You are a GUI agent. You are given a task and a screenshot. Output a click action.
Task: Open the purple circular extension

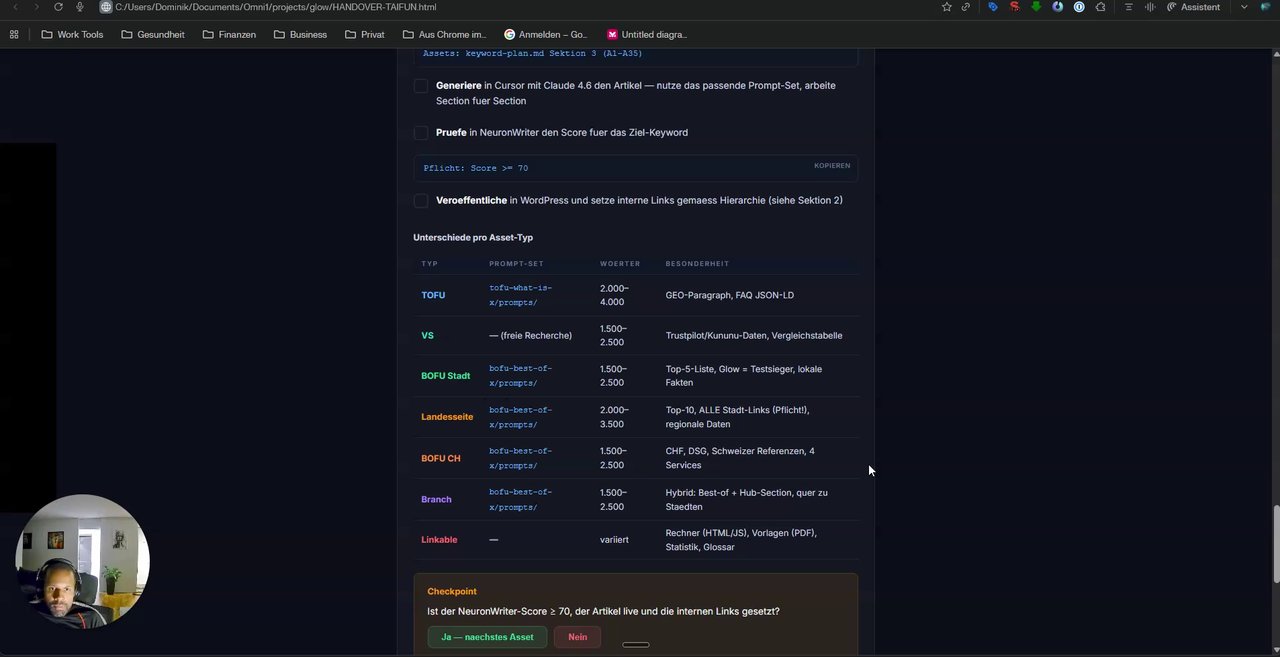[x=1057, y=7]
